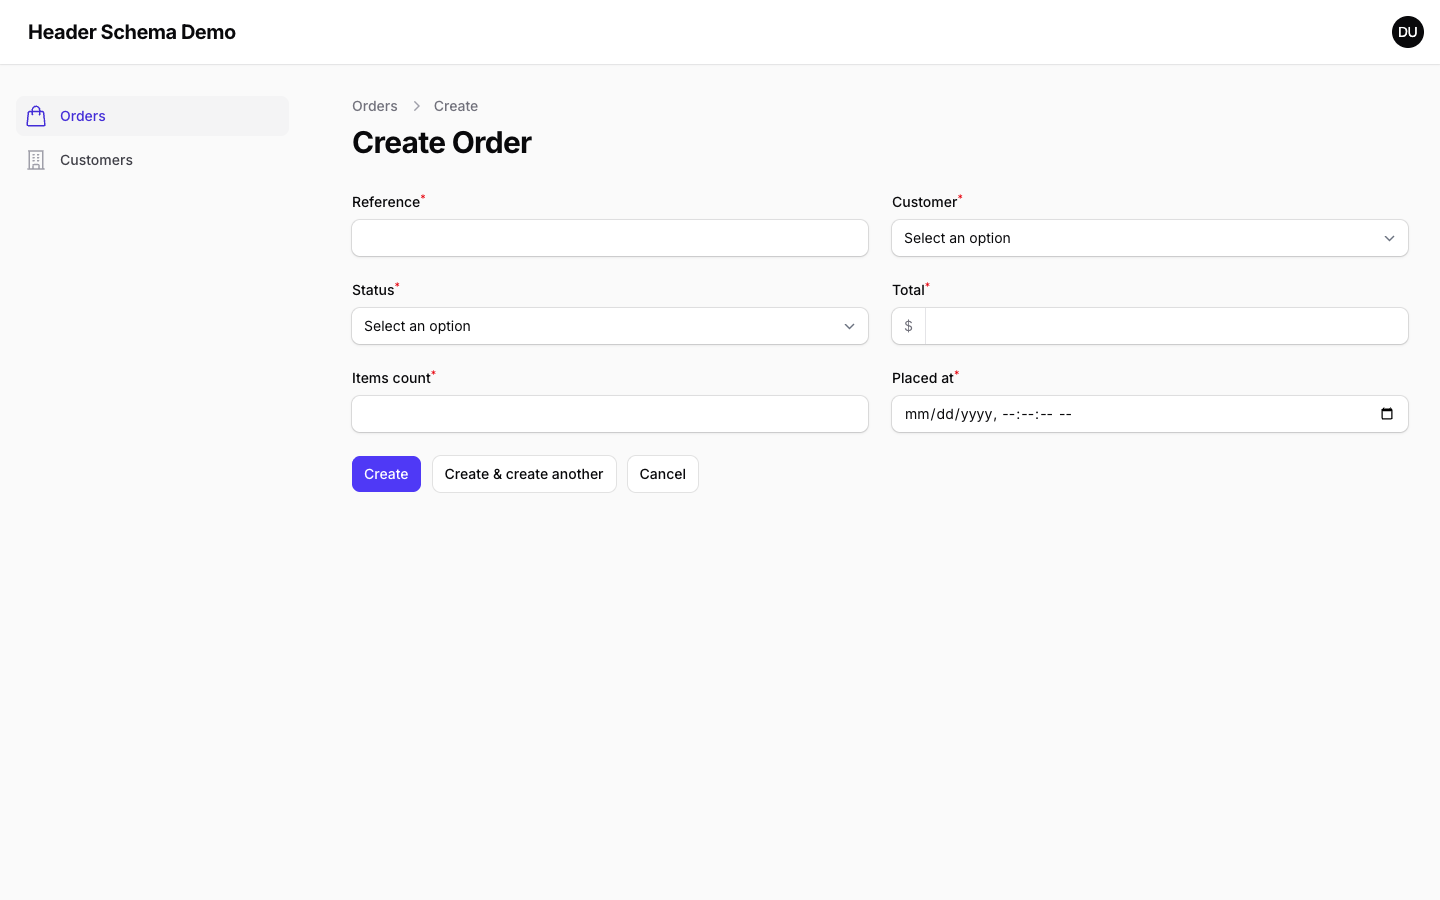The height and width of the screenshot is (900, 1440).
Task: Click the dollar sign prefix in Total
Action: 908,326
